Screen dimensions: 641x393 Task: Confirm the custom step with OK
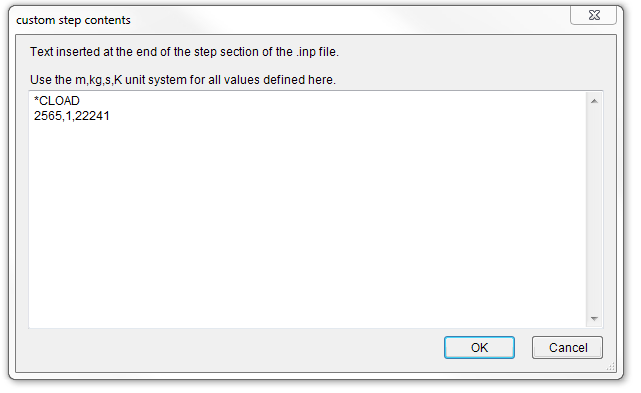click(x=479, y=348)
